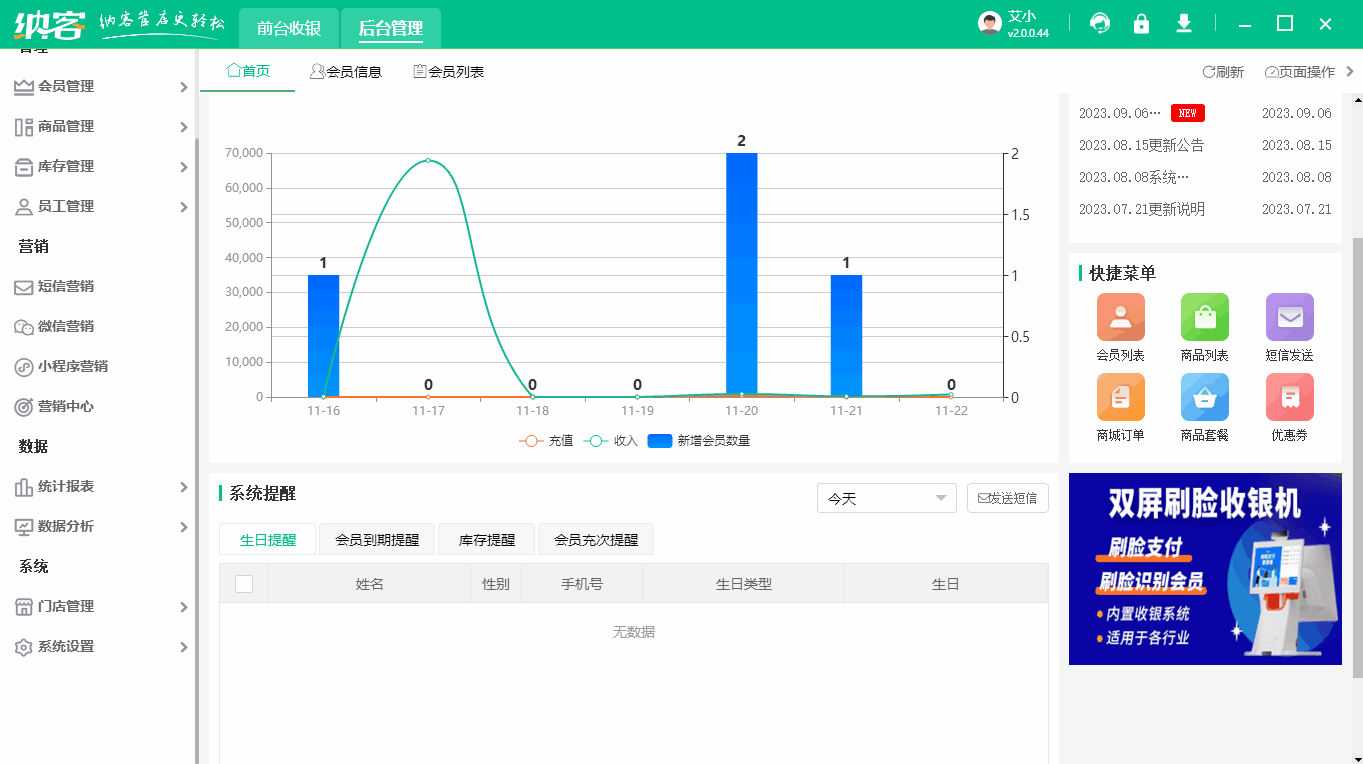Click the customer service headset icon
Viewport: 1363px width, 764px height.
pyautogui.click(x=1099, y=22)
